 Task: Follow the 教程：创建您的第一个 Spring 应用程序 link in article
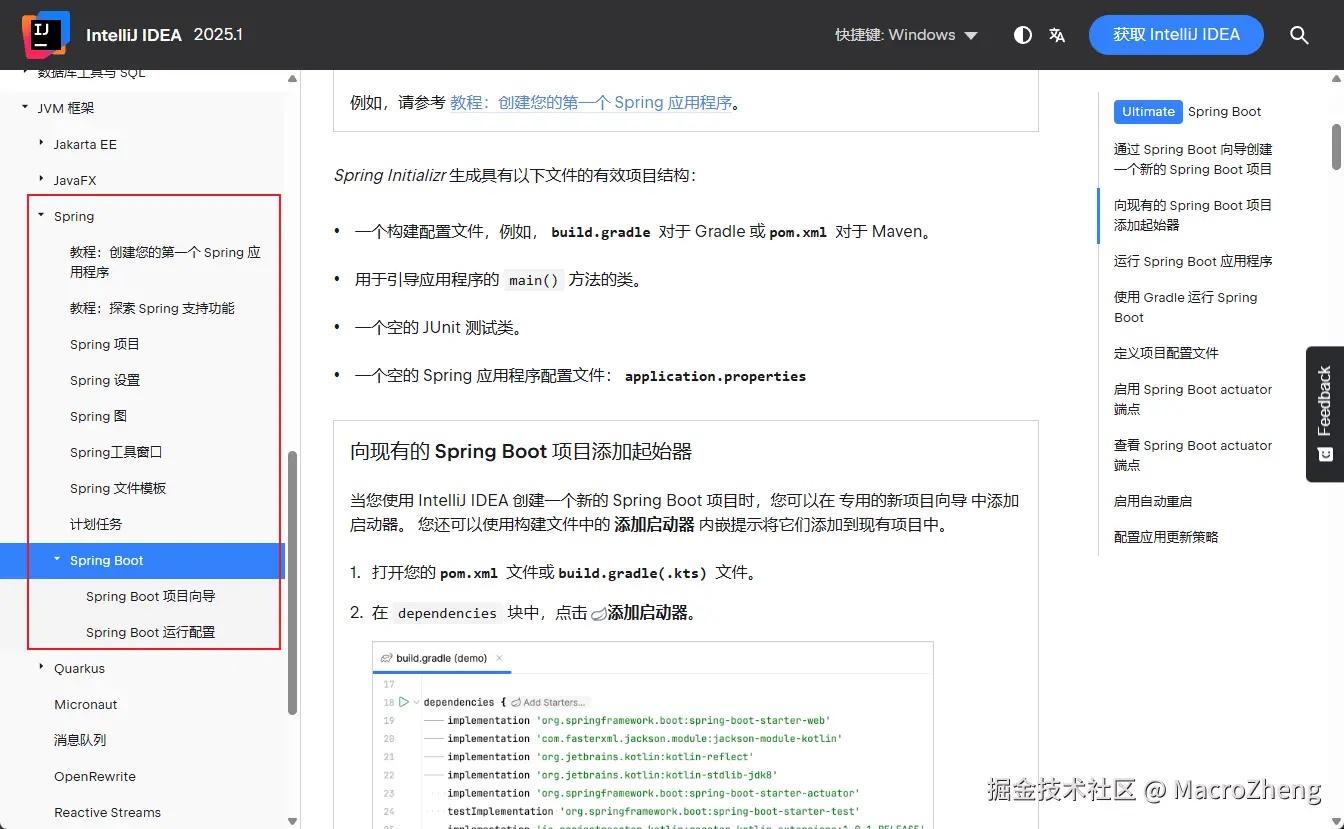coord(591,102)
